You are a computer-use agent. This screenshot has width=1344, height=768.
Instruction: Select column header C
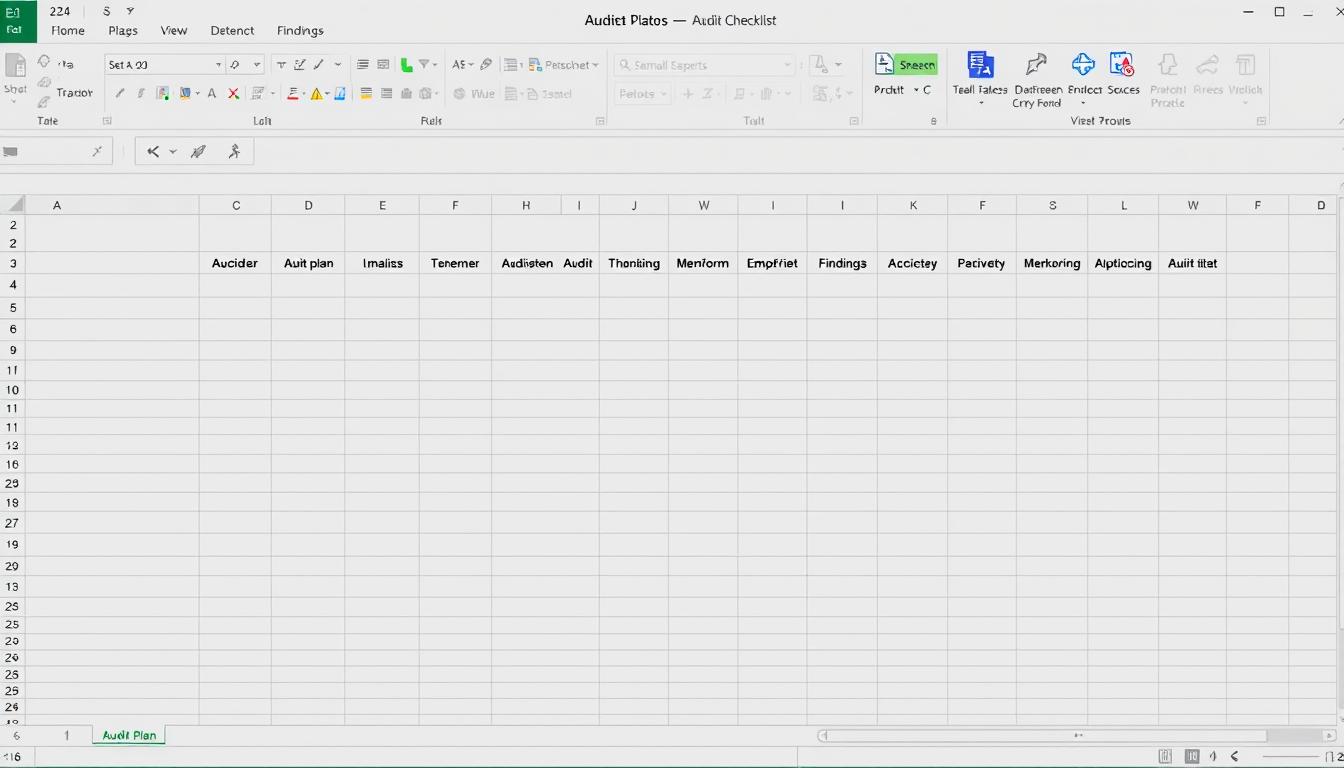point(236,205)
